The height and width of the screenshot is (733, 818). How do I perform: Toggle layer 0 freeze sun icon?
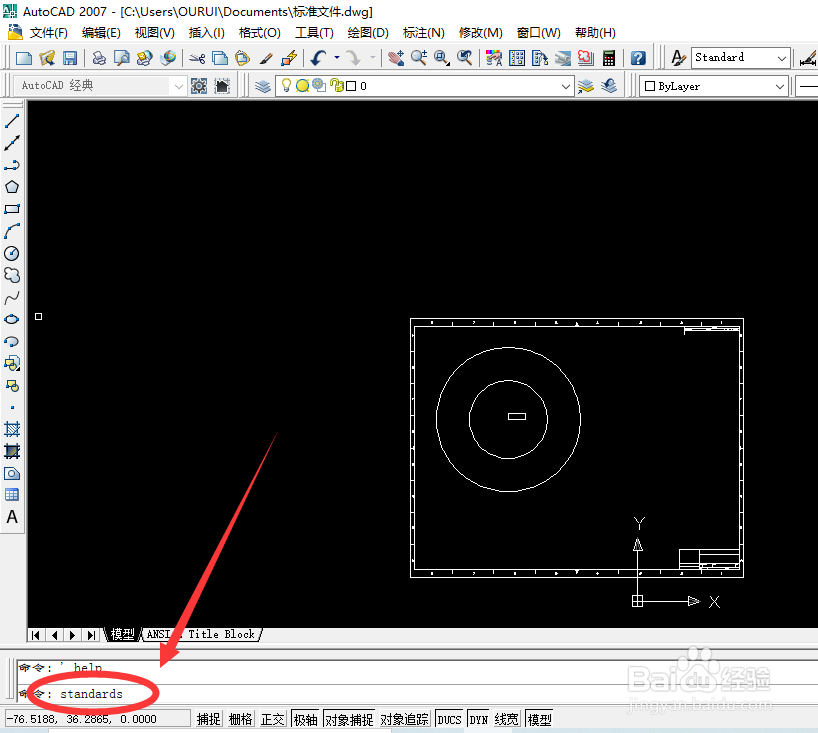(x=302, y=86)
